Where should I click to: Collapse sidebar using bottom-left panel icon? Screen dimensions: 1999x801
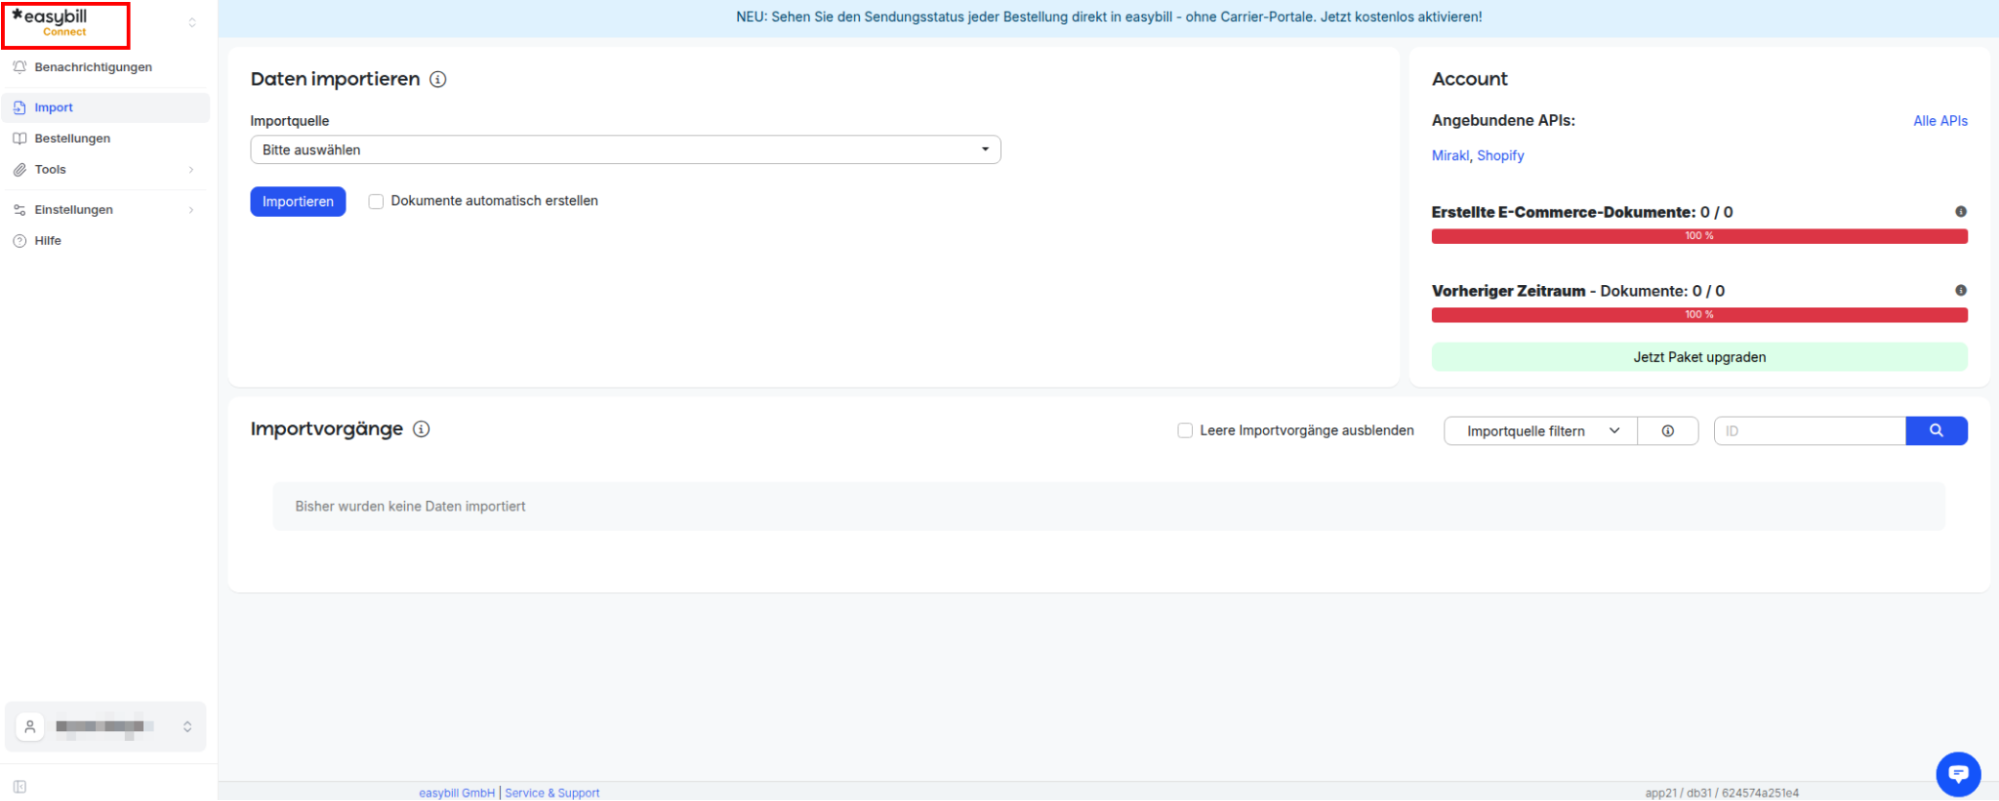coord(20,787)
